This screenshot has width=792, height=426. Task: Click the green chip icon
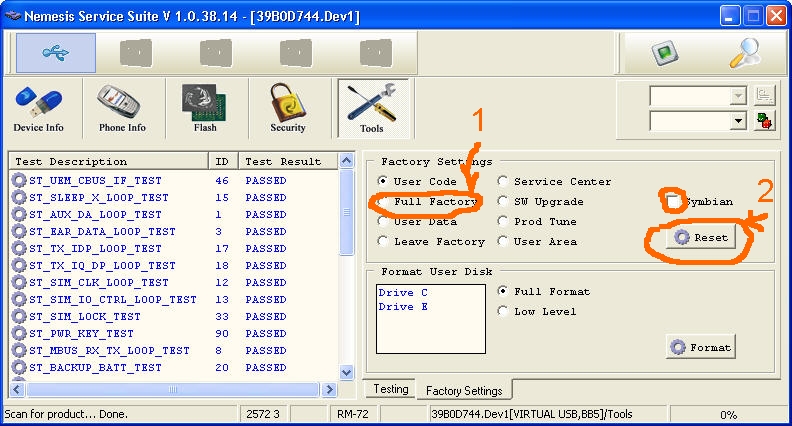pyautogui.click(x=664, y=53)
